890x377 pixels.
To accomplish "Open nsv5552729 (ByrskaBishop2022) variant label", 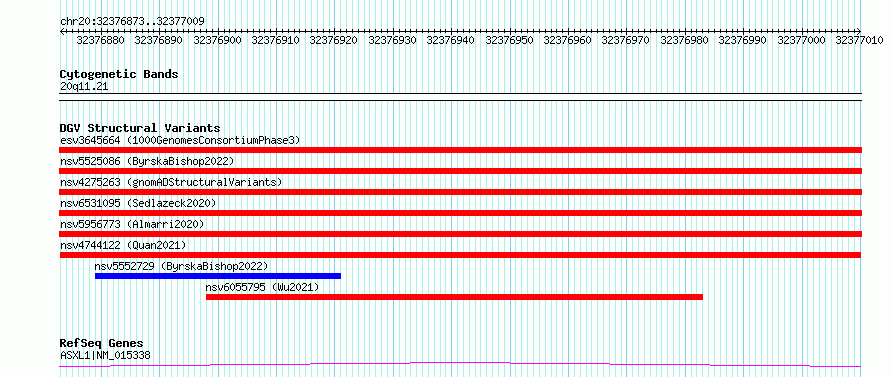I will pos(181,266).
